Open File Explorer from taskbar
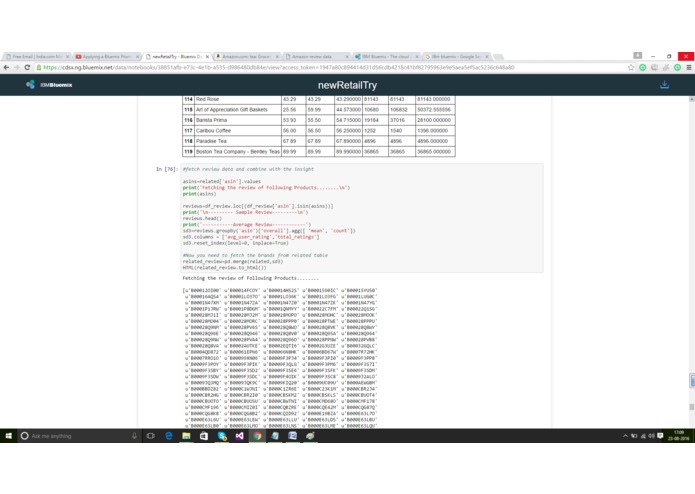The image size is (695, 494). 186,436
